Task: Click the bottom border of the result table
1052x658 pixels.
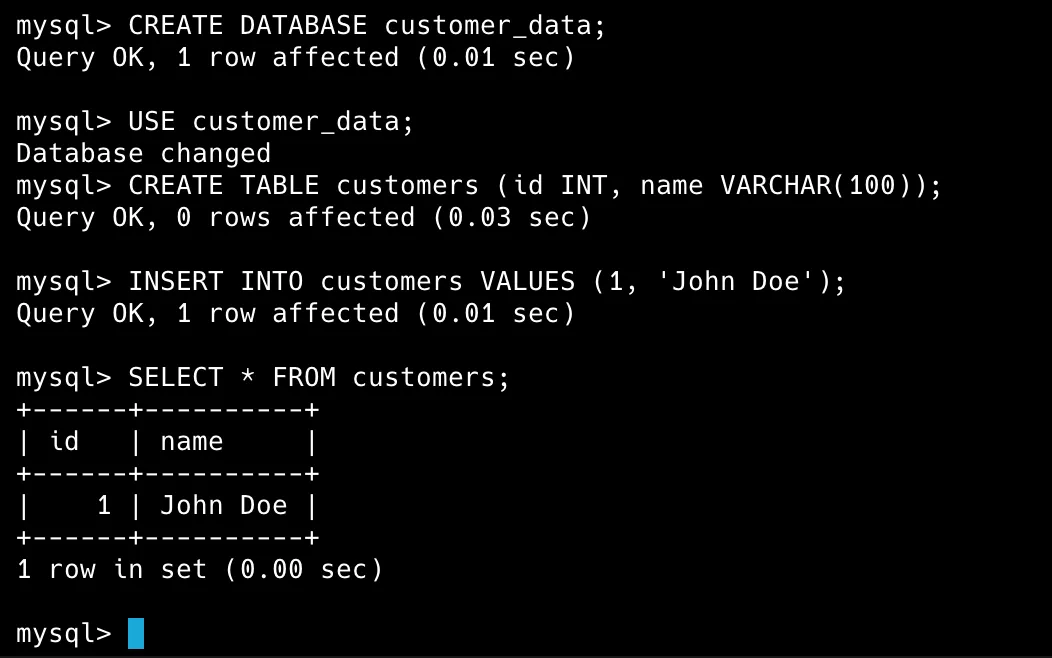Action: pos(168,538)
